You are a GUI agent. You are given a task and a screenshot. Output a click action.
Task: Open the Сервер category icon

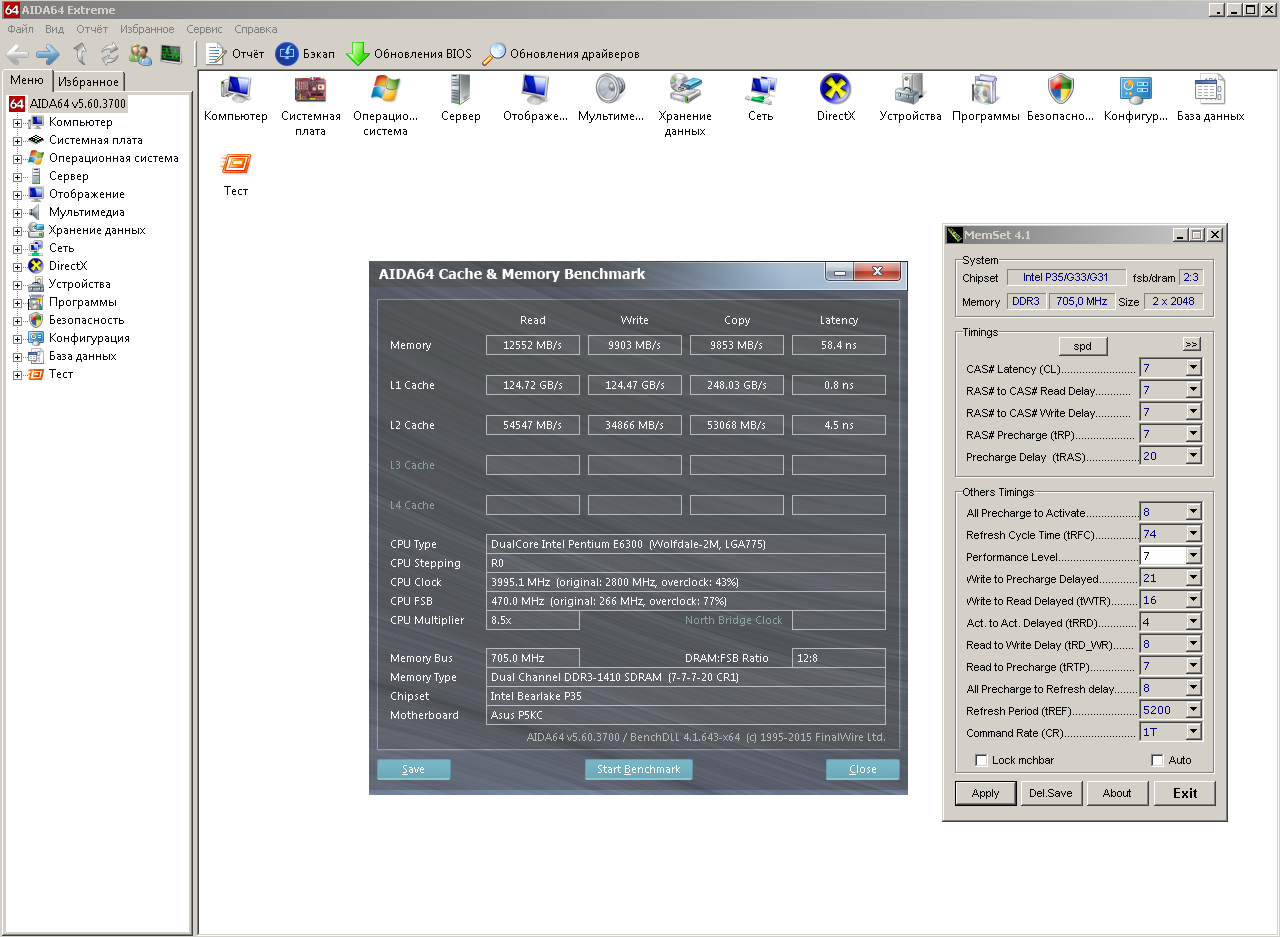(x=460, y=90)
